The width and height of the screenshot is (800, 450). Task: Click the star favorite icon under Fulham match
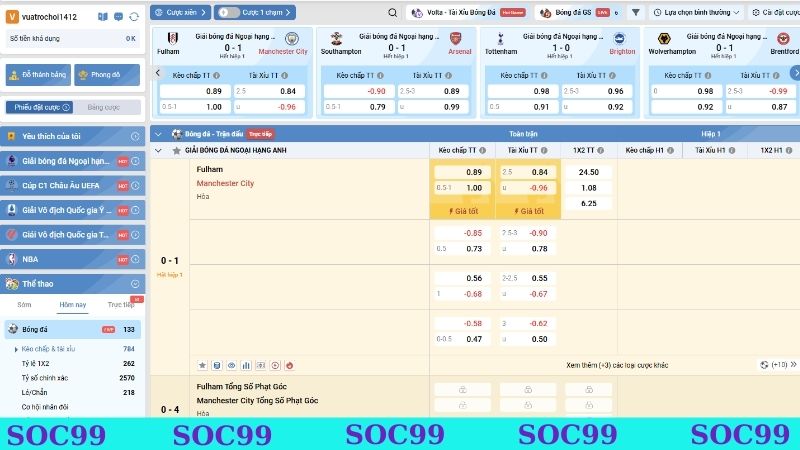coord(202,365)
